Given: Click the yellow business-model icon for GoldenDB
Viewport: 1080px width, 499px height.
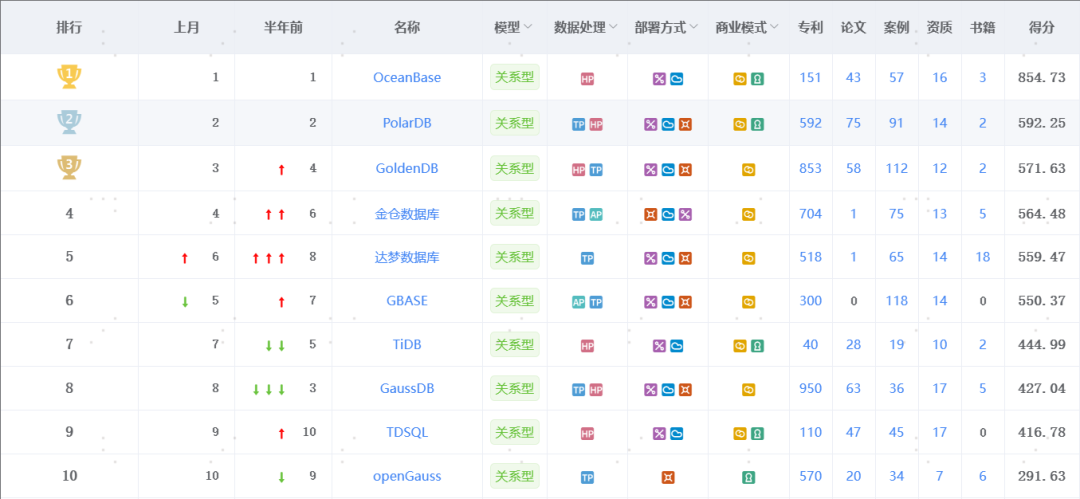Looking at the screenshot, I should (748, 170).
